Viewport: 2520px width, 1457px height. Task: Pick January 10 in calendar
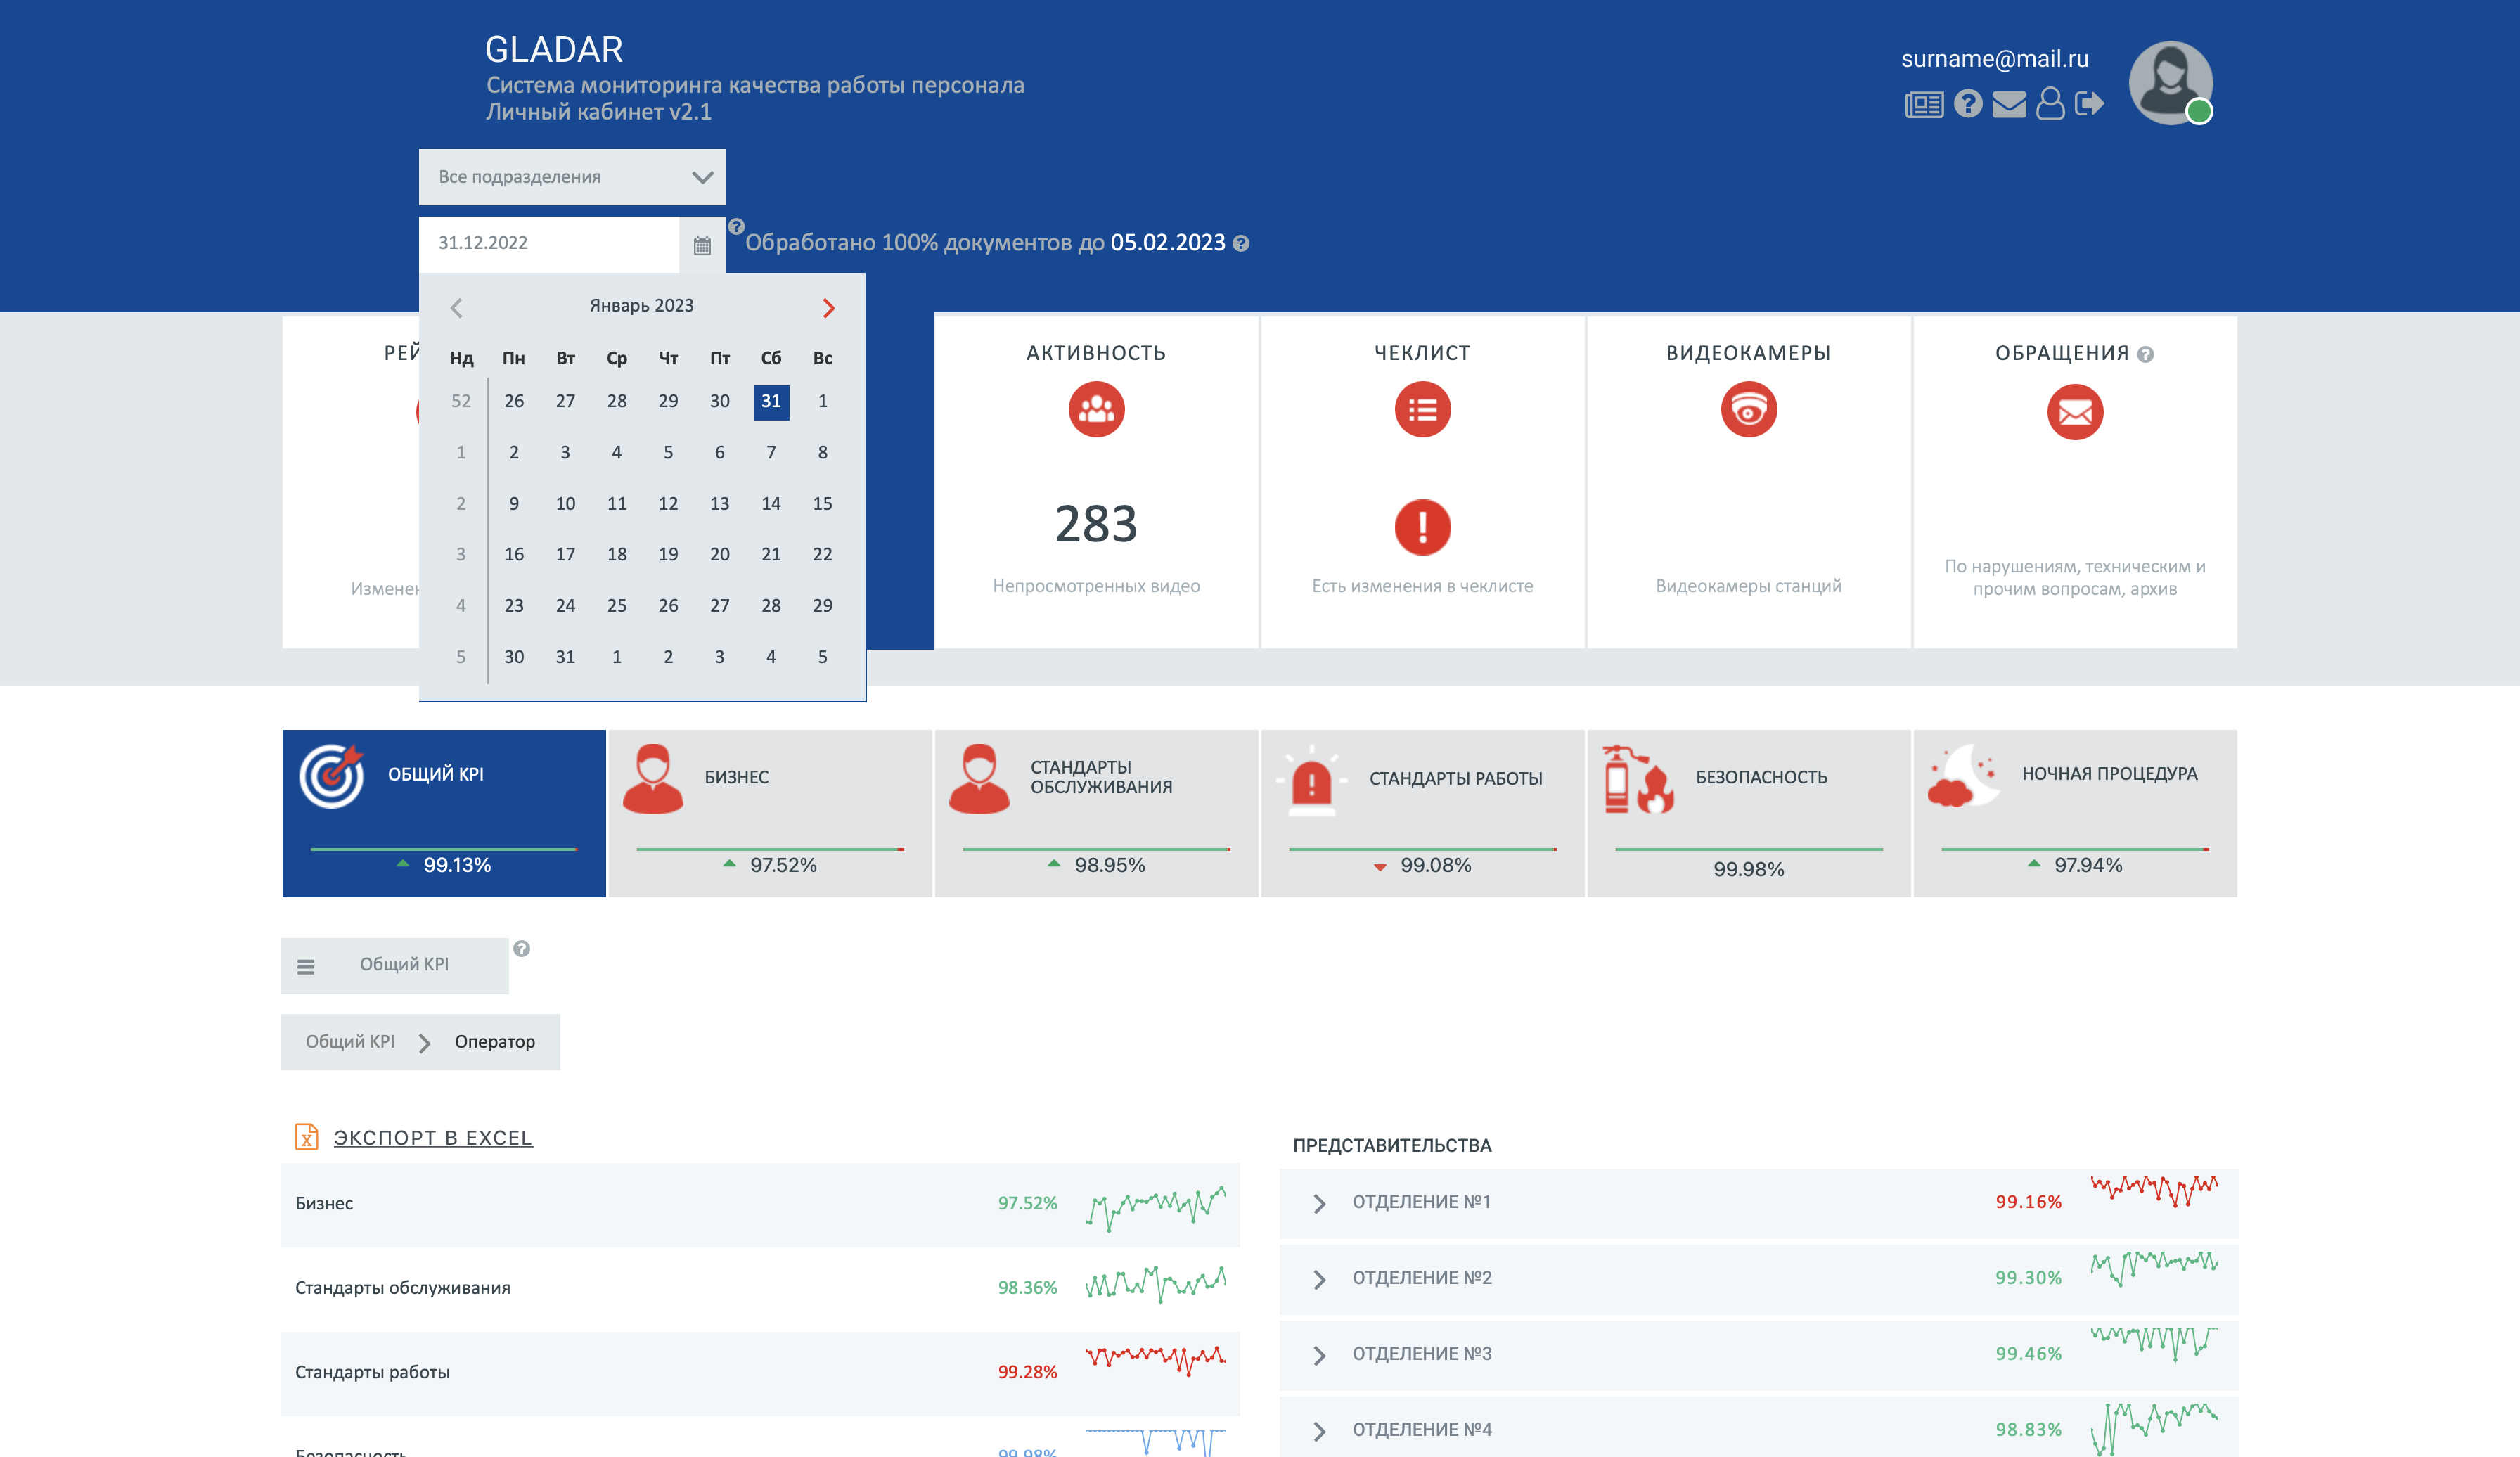point(565,503)
